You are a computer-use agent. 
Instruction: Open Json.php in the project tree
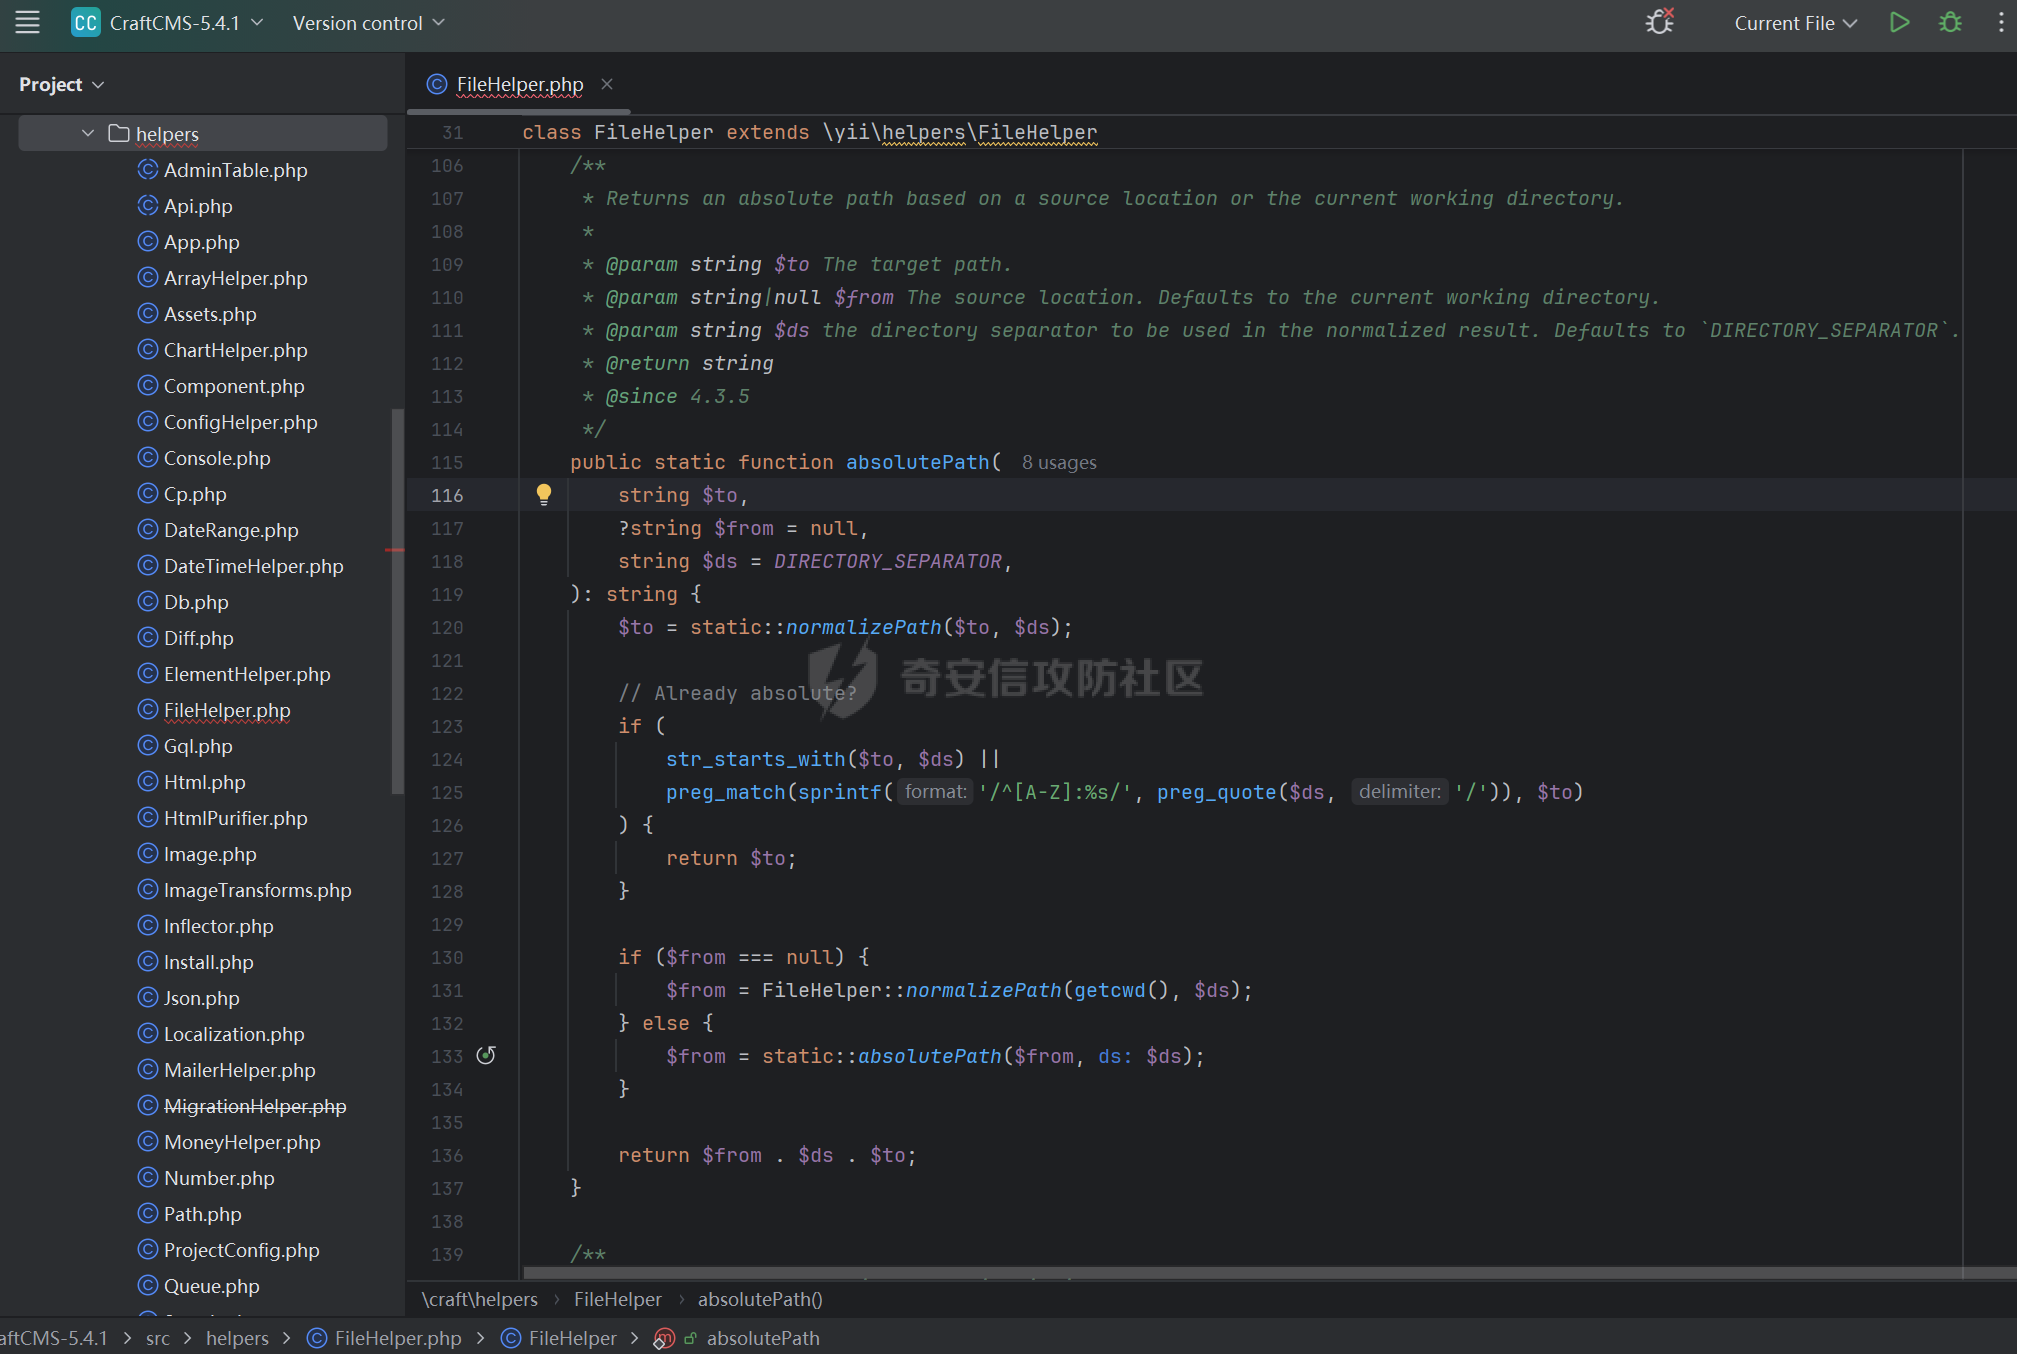[x=201, y=998]
